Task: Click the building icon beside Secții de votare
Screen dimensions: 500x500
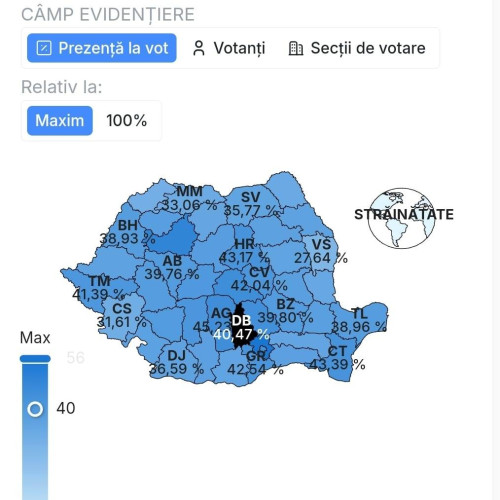Action: (296, 48)
